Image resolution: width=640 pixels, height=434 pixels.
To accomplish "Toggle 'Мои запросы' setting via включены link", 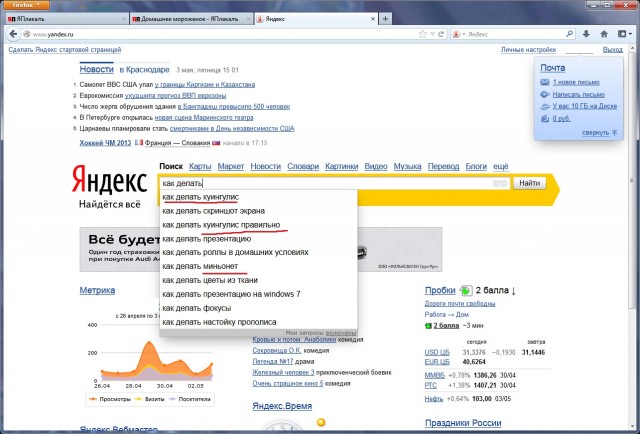I will (x=340, y=331).
